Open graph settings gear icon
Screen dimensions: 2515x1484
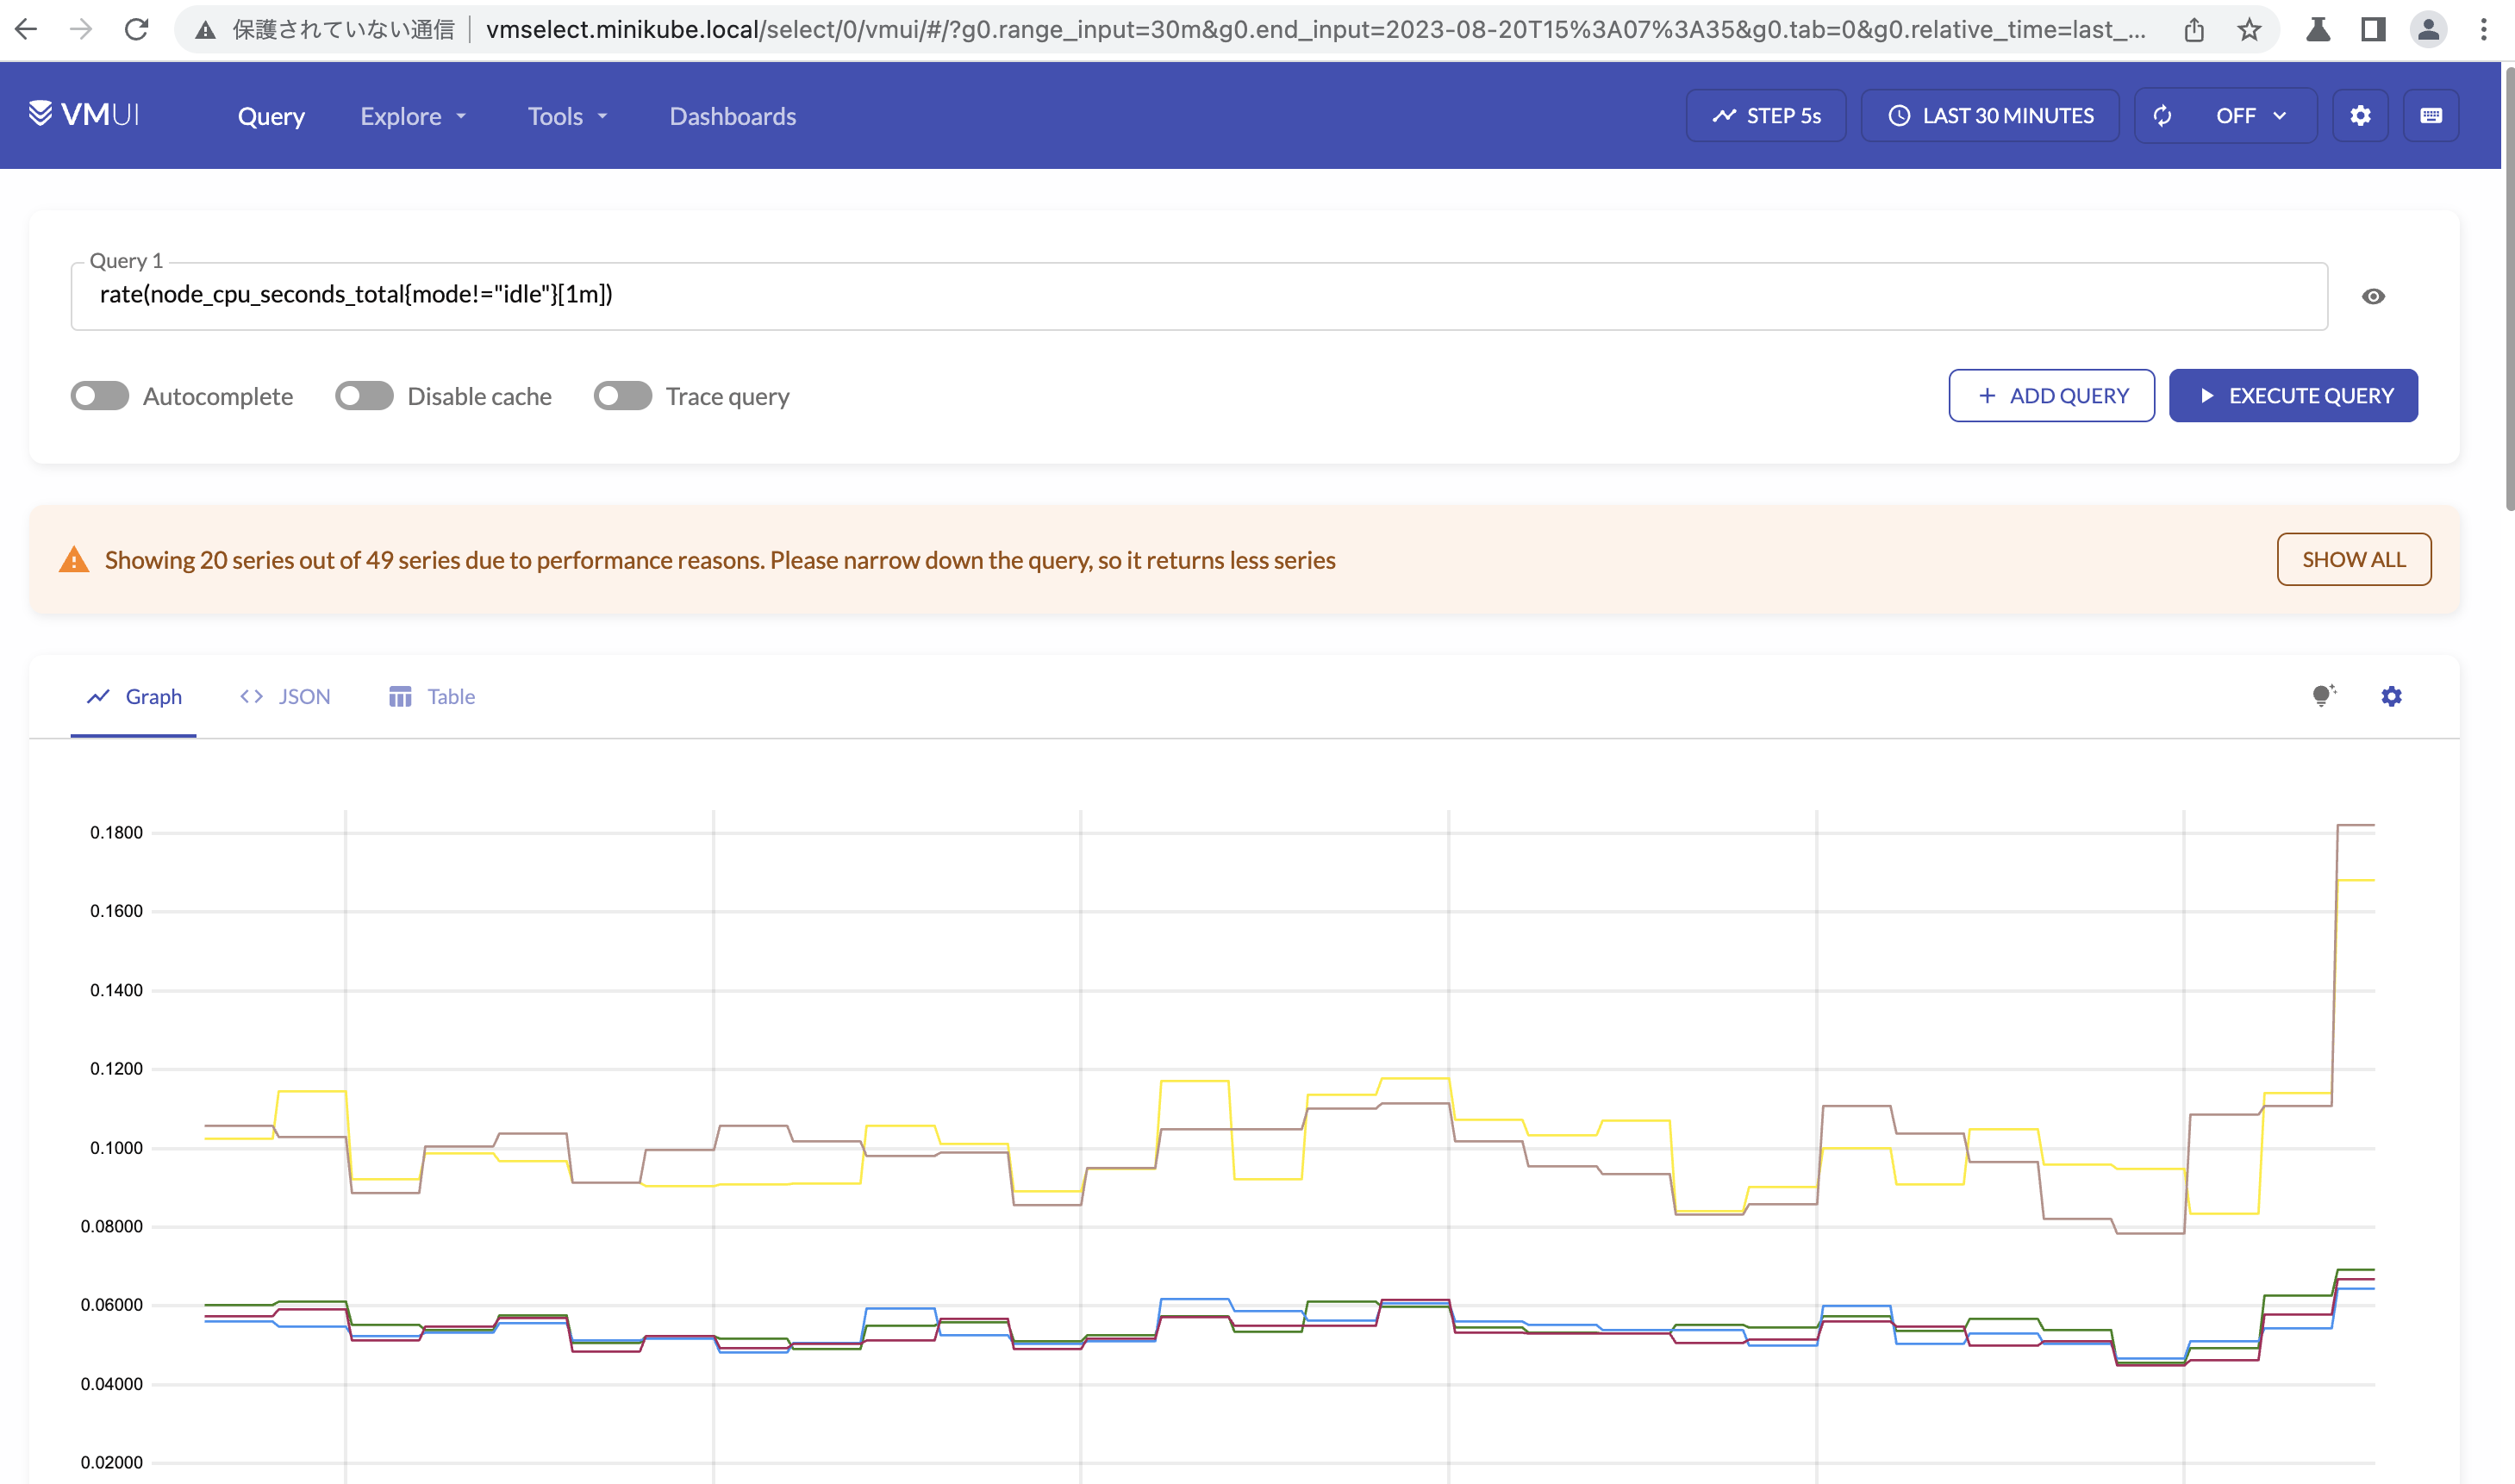2391,696
